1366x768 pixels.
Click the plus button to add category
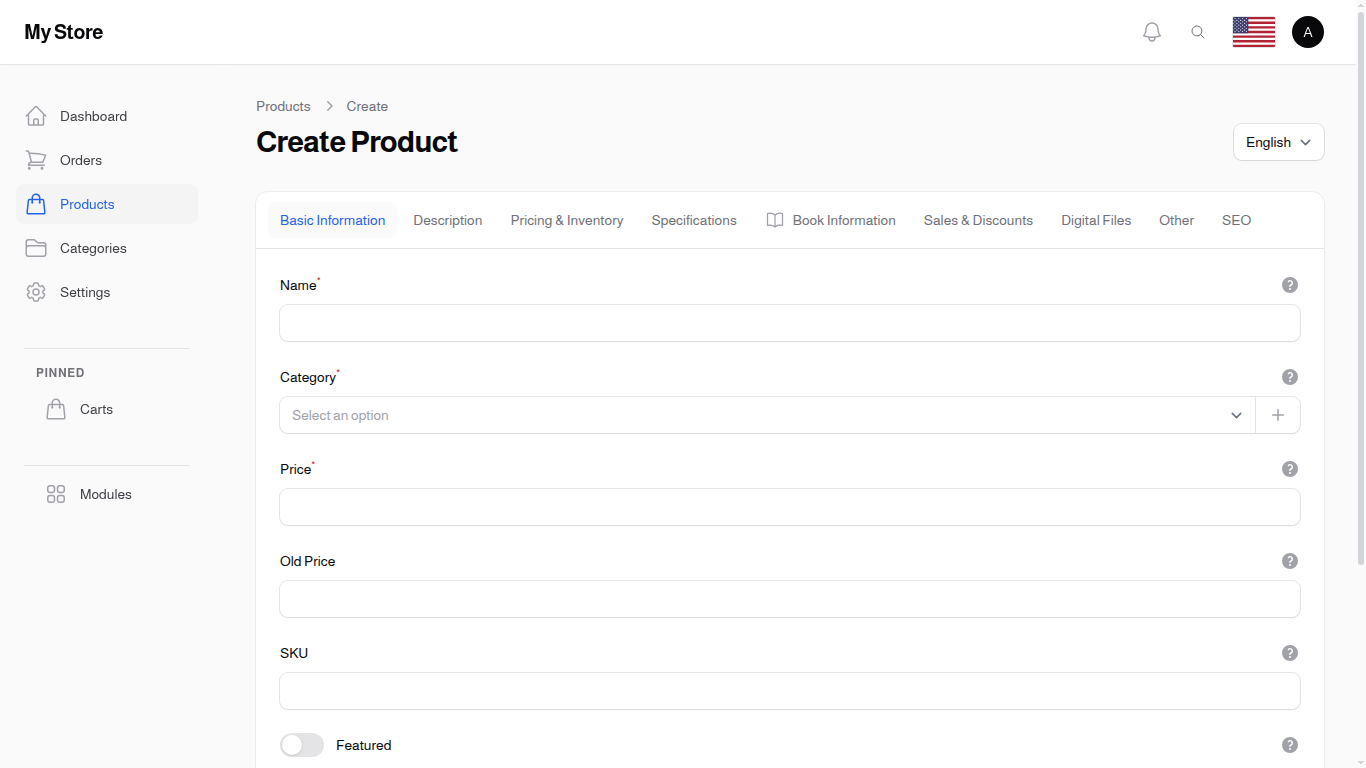[1278, 415]
